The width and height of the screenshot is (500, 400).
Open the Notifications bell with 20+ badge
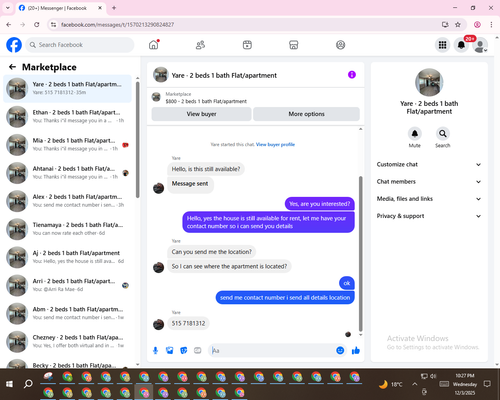click(x=461, y=45)
